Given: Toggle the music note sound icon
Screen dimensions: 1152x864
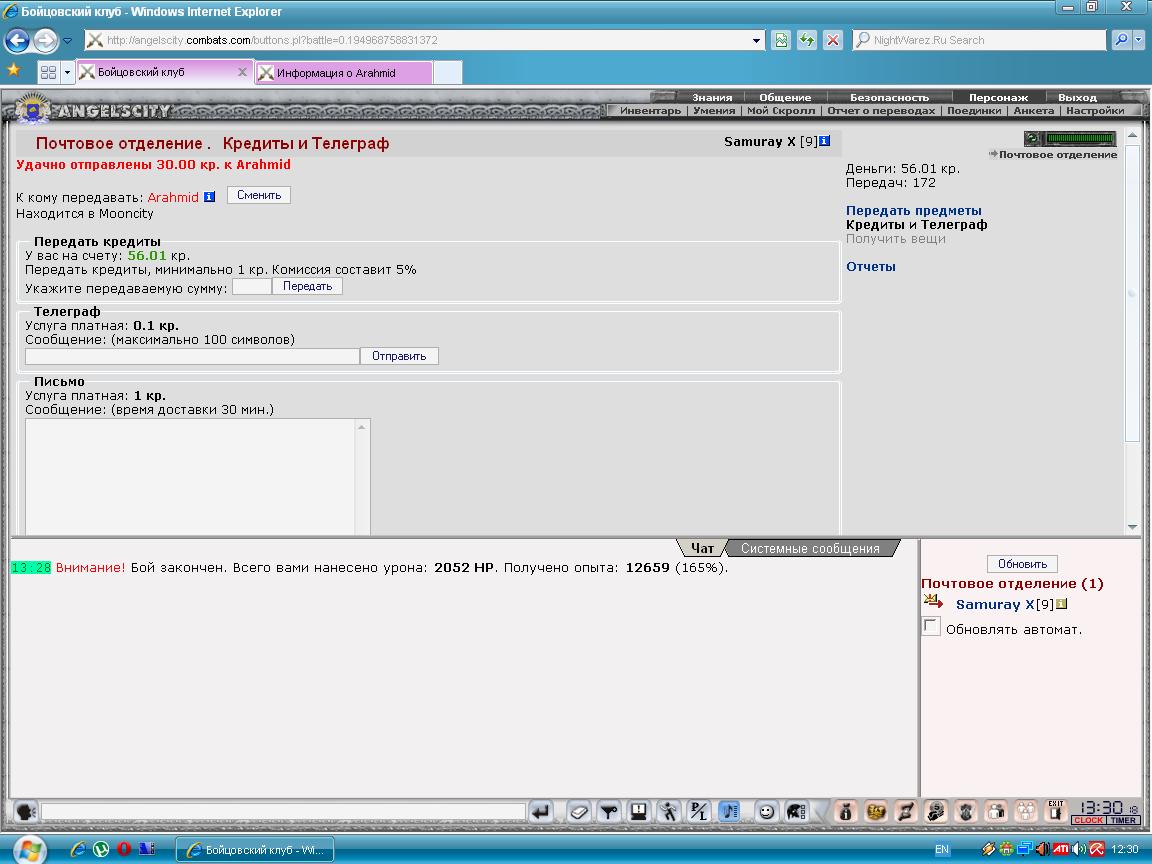Looking at the screenshot, I should click(729, 812).
